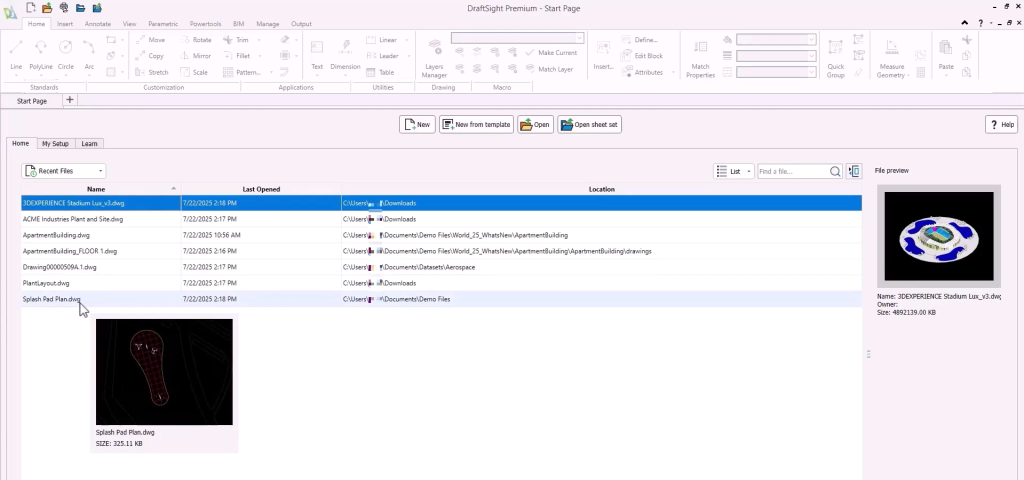Click the Edit Block tool

click(642, 56)
